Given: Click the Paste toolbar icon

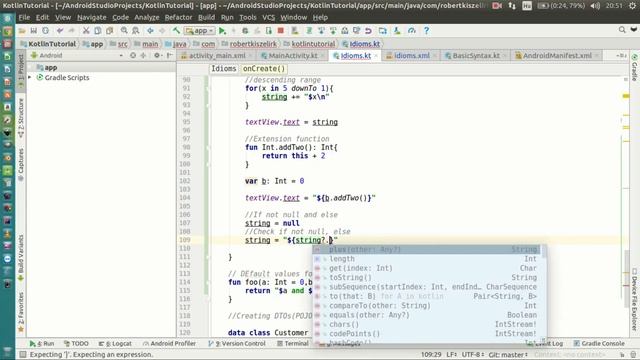Looking at the screenshot, I should [109, 31].
